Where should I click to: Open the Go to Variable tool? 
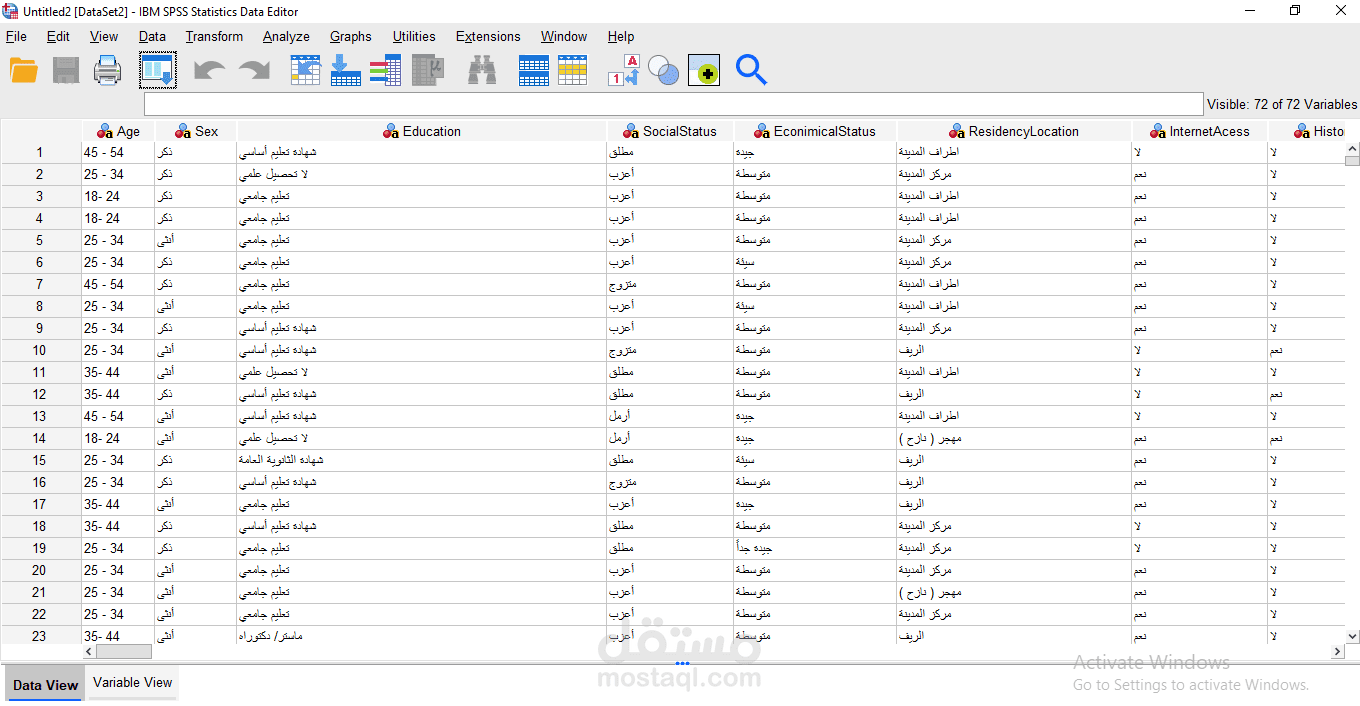345,70
